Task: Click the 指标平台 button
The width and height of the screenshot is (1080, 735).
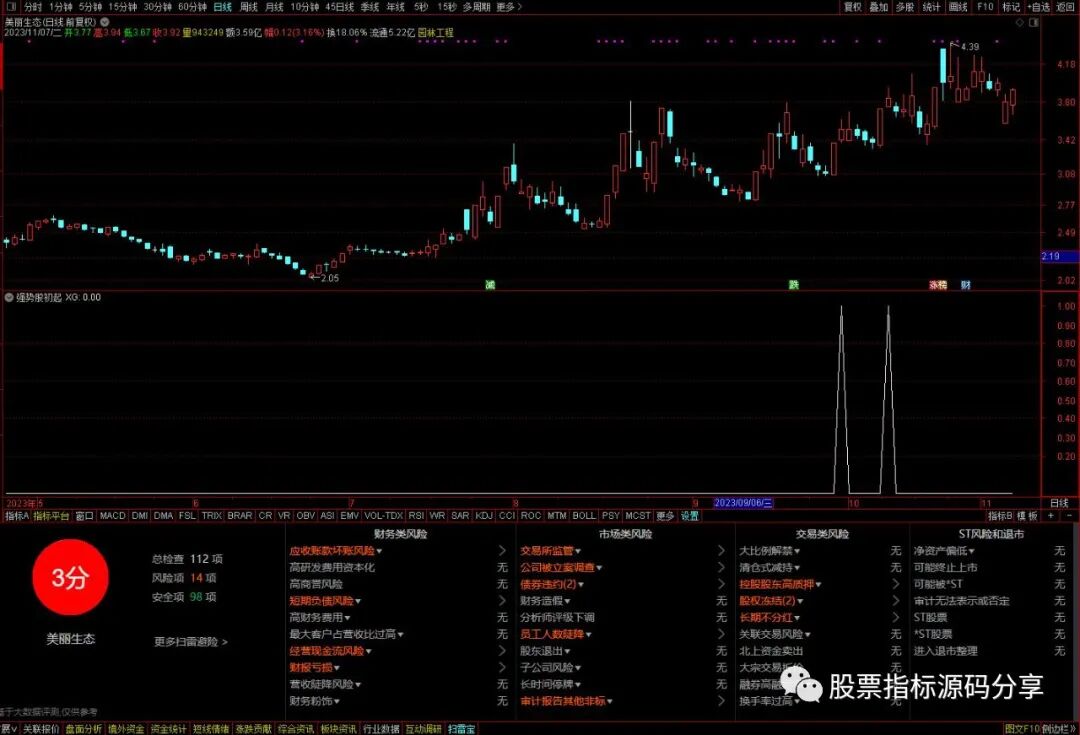Action: pos(52,515)
